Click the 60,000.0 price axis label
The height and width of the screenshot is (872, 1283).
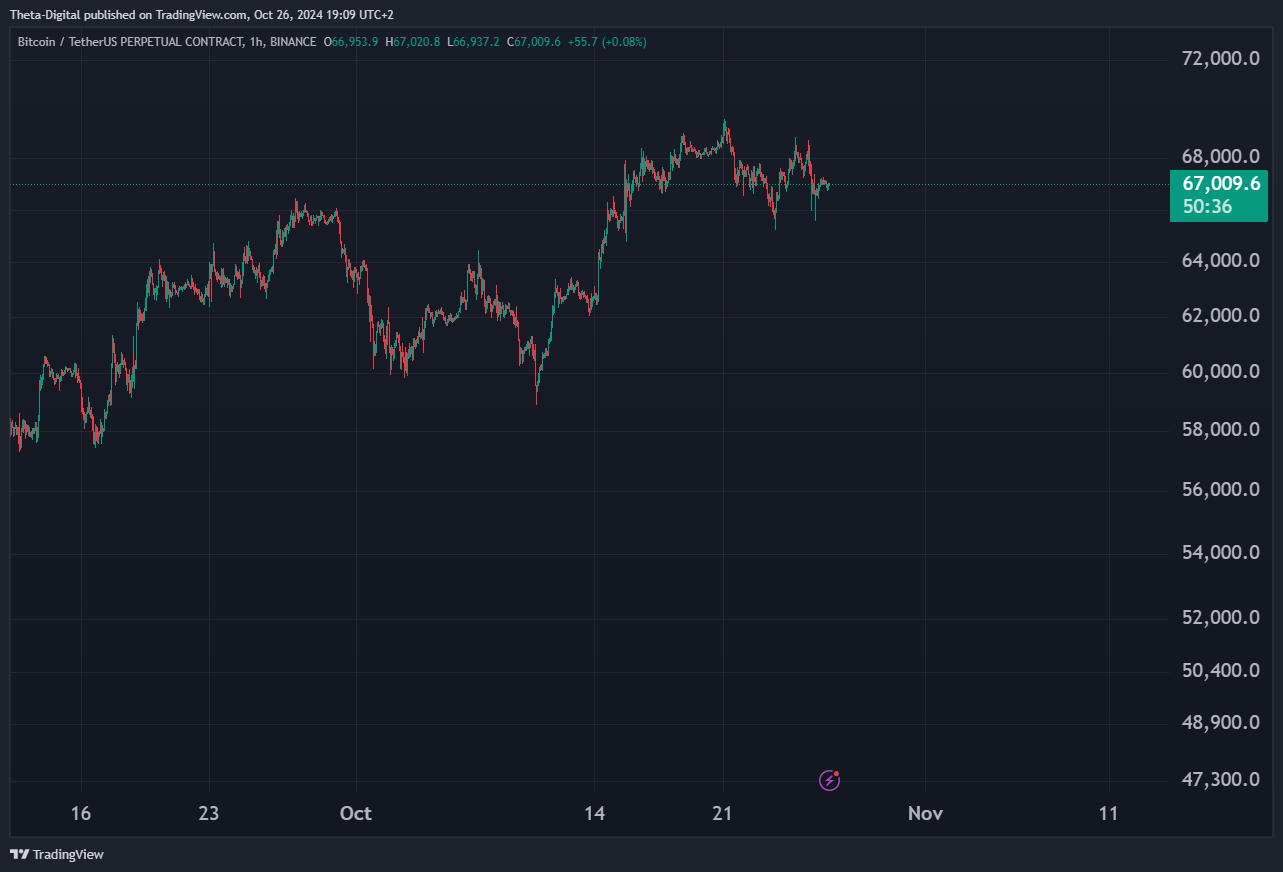pyautogui.click(x=1220, y=372)
